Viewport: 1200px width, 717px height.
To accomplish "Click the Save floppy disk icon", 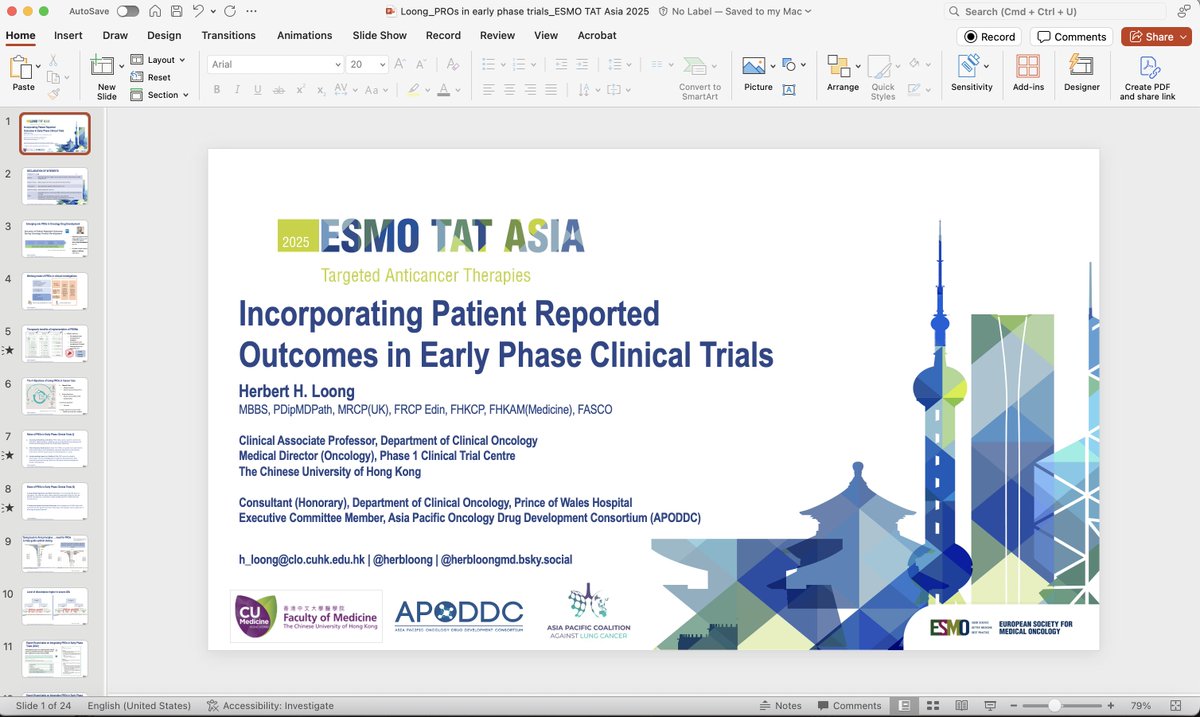I will click(175, 11).
